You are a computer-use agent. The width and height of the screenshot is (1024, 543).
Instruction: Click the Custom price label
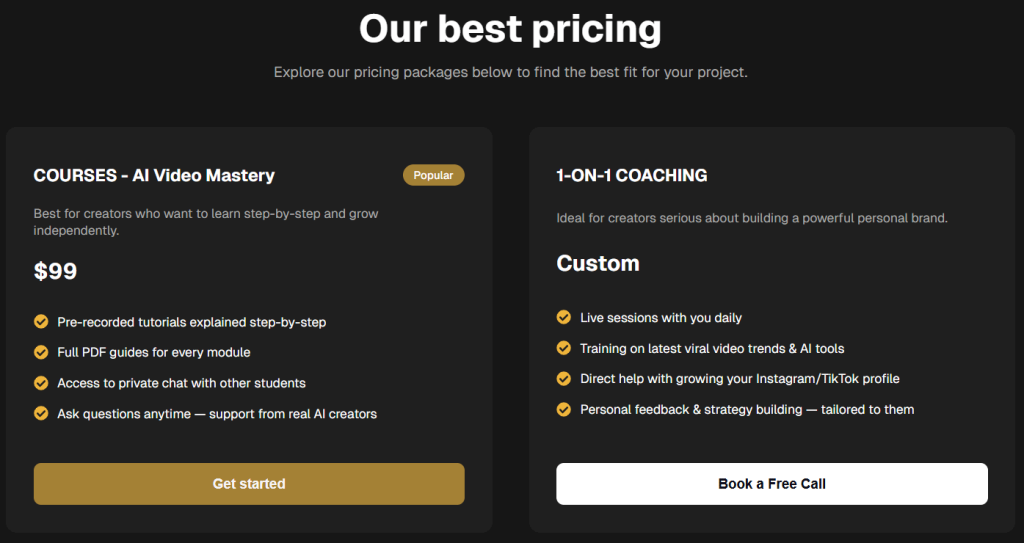[598, 264]
